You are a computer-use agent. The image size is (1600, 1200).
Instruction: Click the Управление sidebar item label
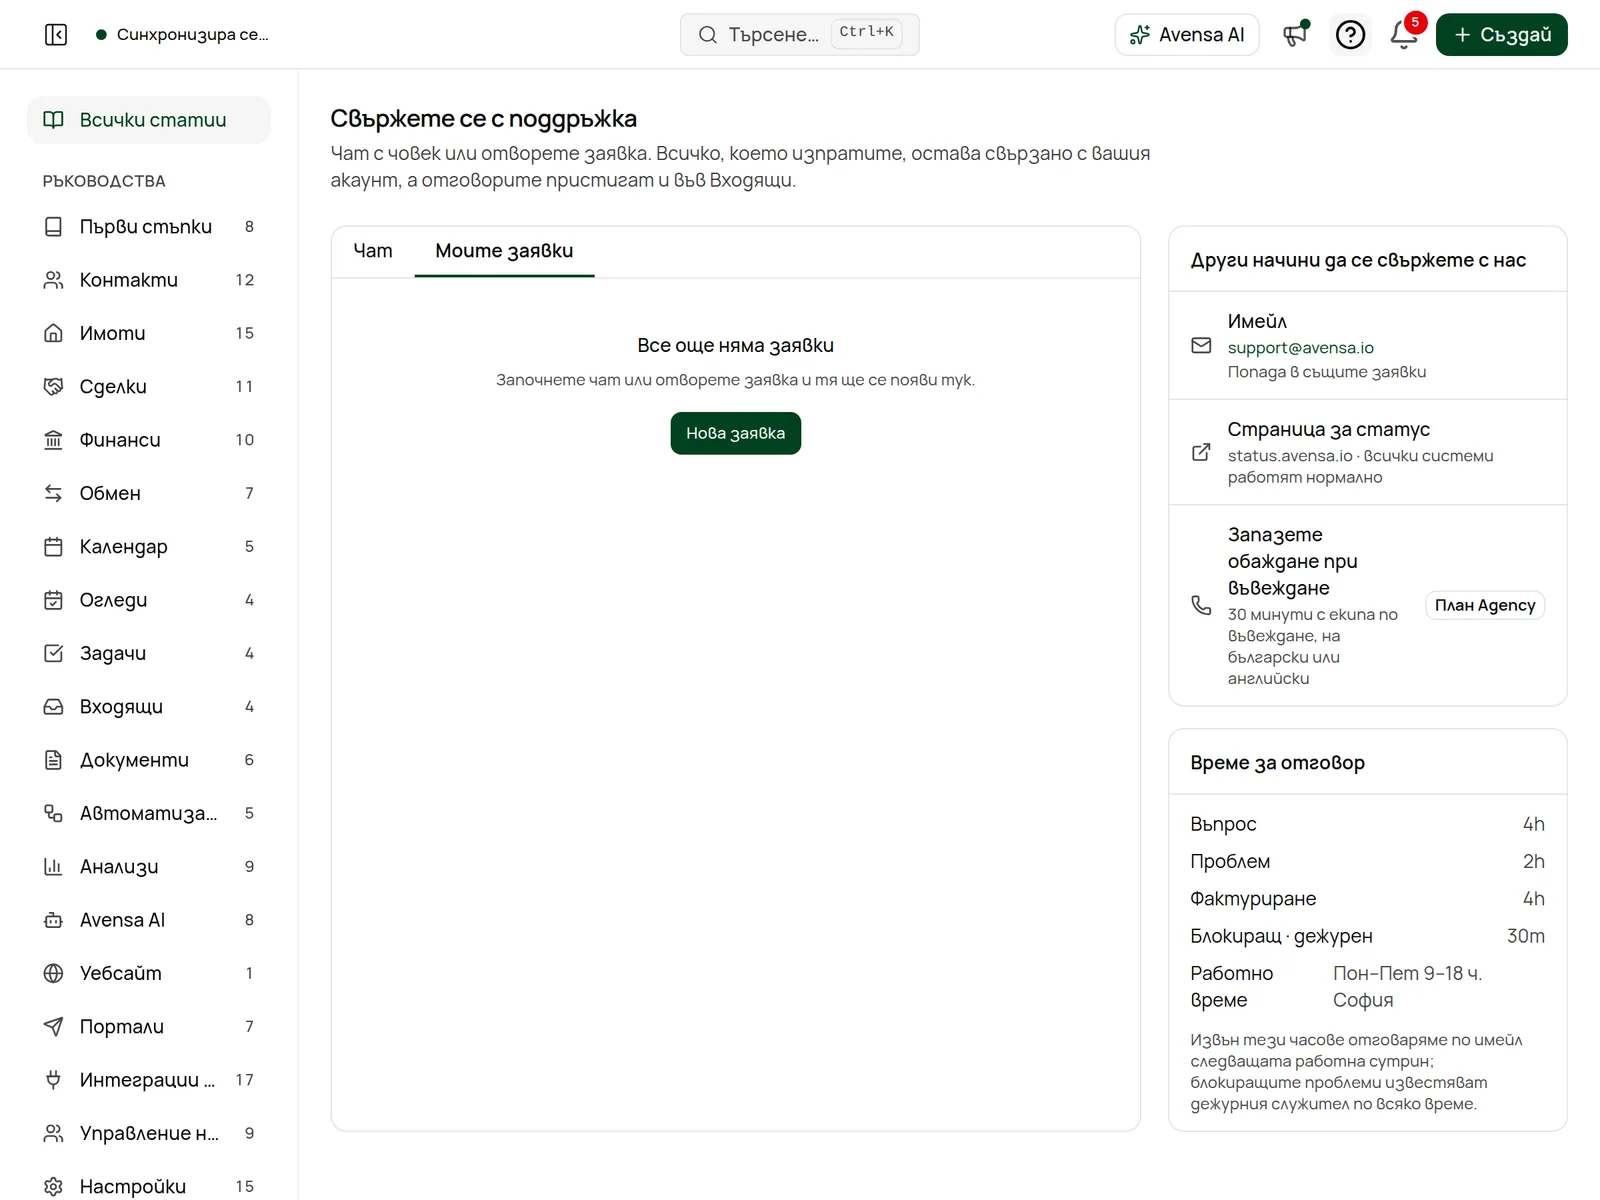click(x=149, y=1133)
